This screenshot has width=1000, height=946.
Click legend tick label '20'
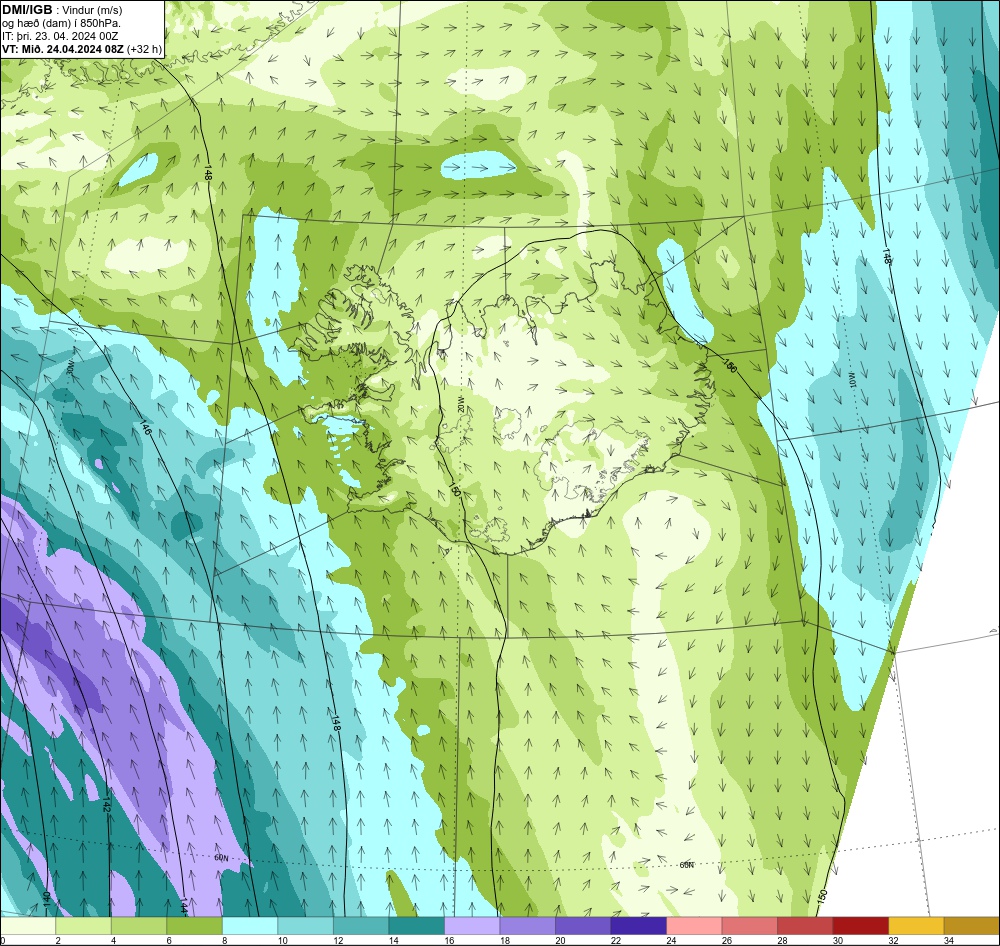click(560, 940)
